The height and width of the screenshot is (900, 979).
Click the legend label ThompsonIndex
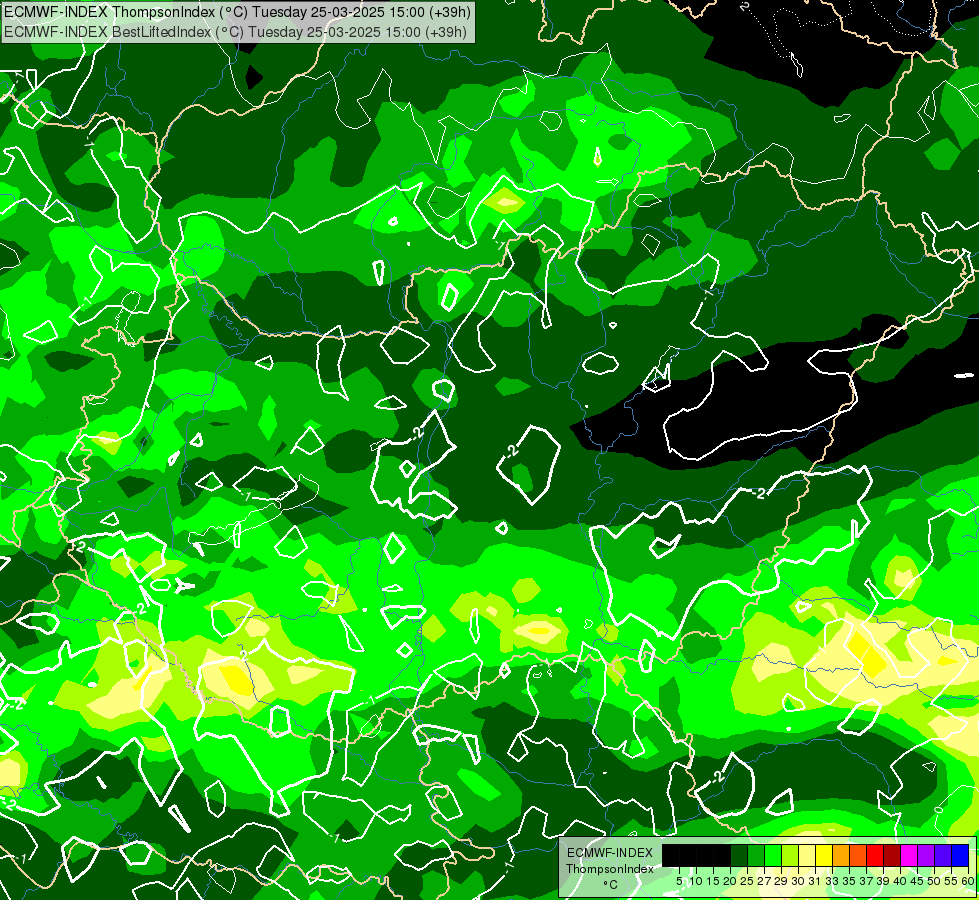pyautogui.click(x=610, y=869)
